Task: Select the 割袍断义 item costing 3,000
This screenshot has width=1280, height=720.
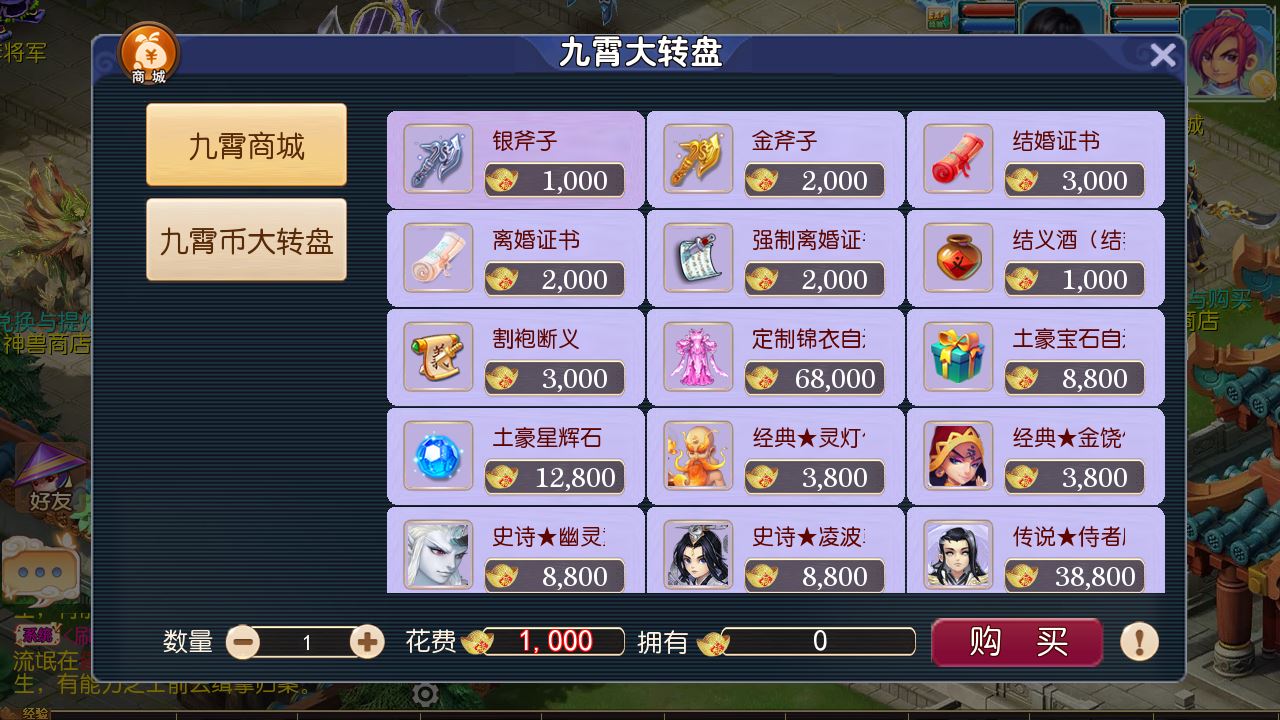Action: click(x=516, y=357)
